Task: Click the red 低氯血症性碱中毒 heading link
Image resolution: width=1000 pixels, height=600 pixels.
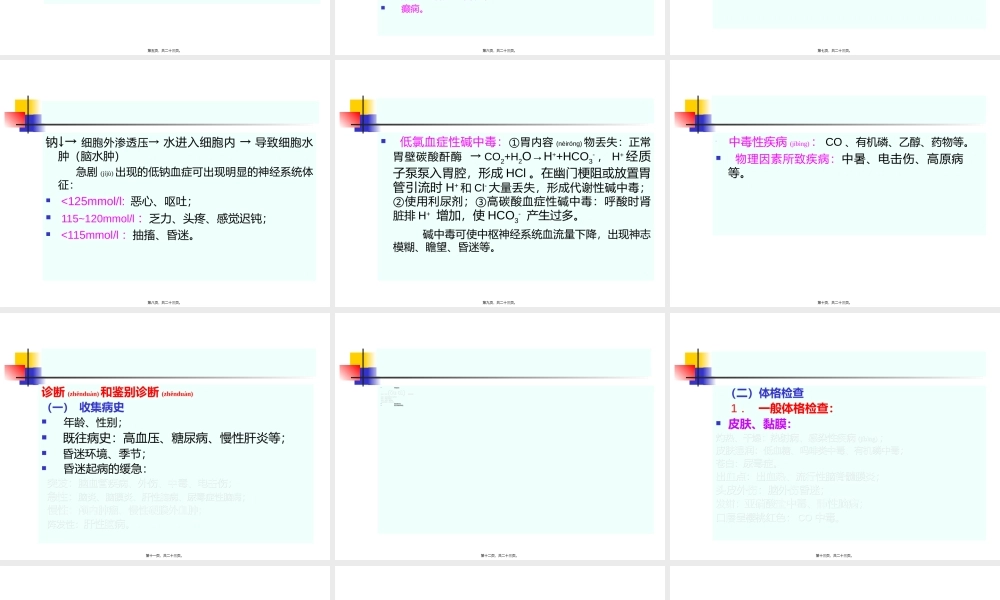Action: point(450,141)
